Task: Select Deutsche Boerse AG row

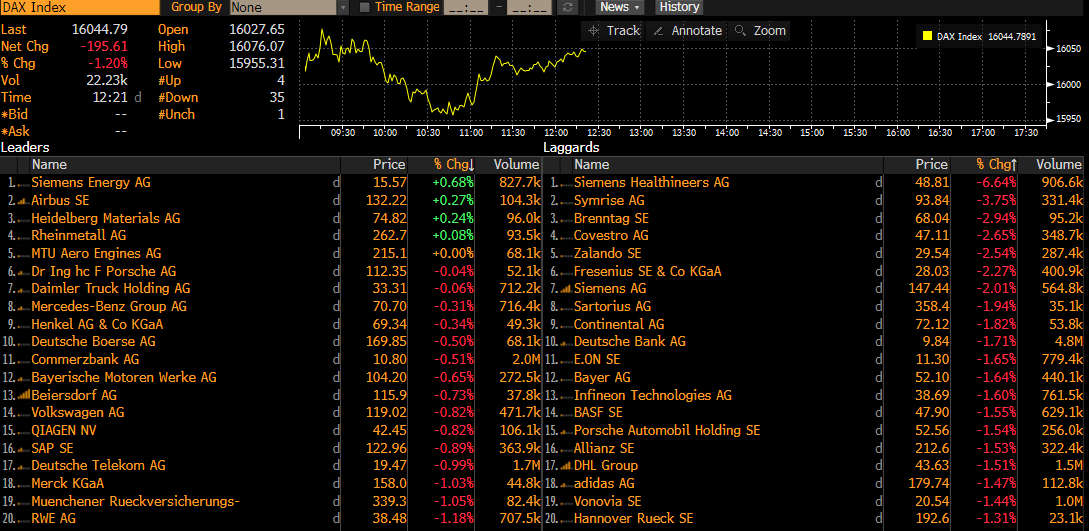Action: [271, 342]
